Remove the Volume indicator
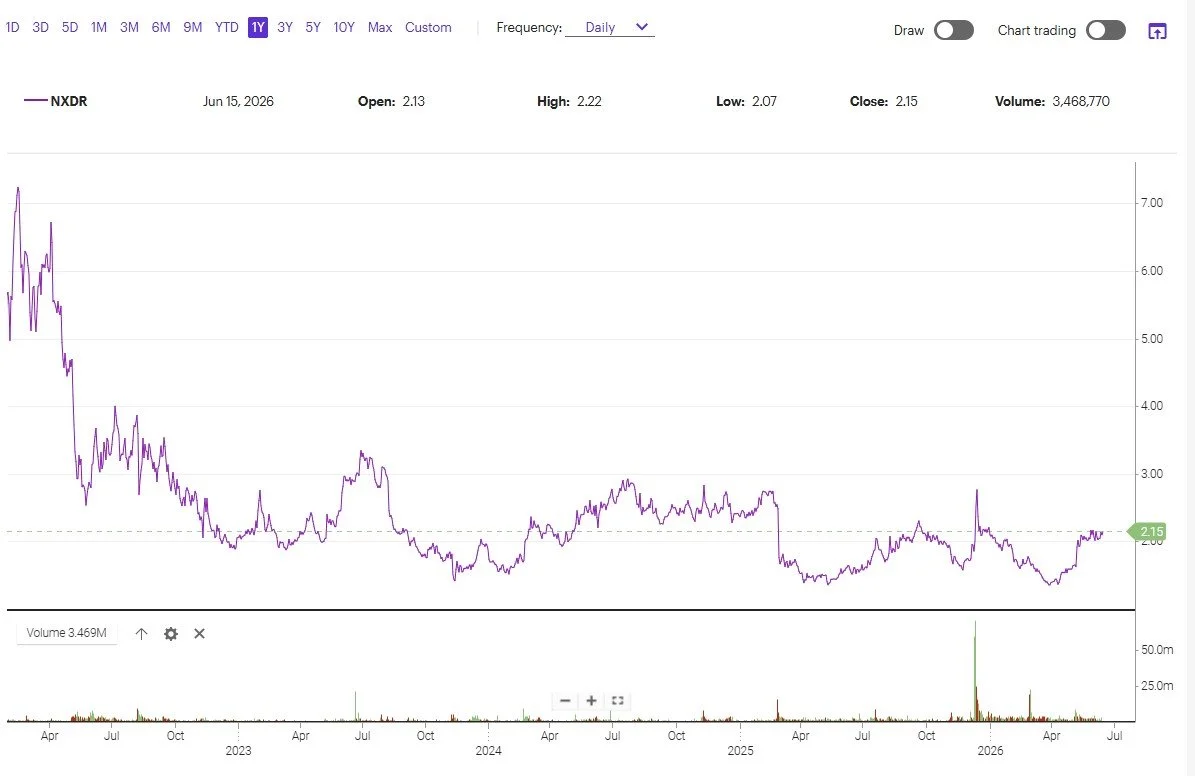 tap(200, 633)
